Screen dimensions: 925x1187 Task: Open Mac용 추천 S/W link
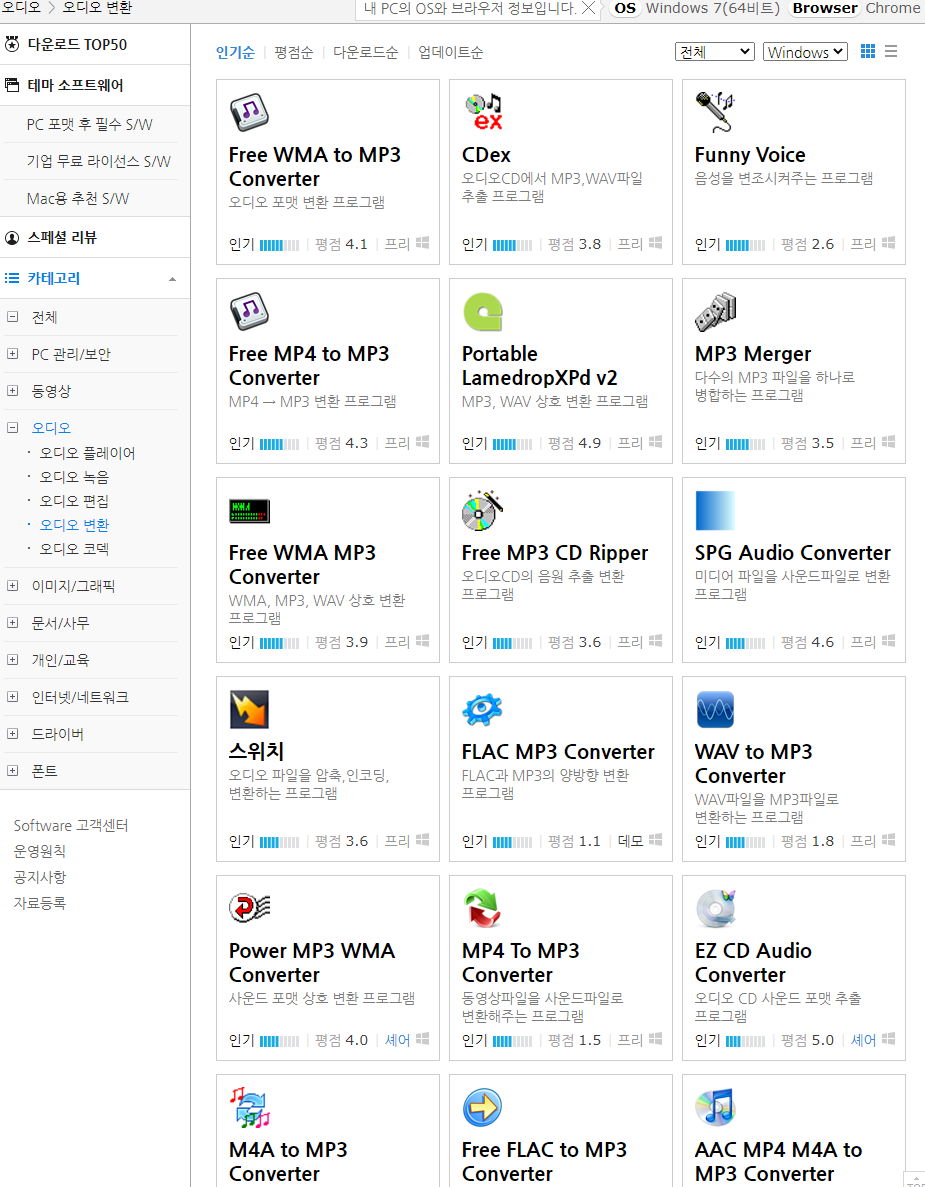78,198
